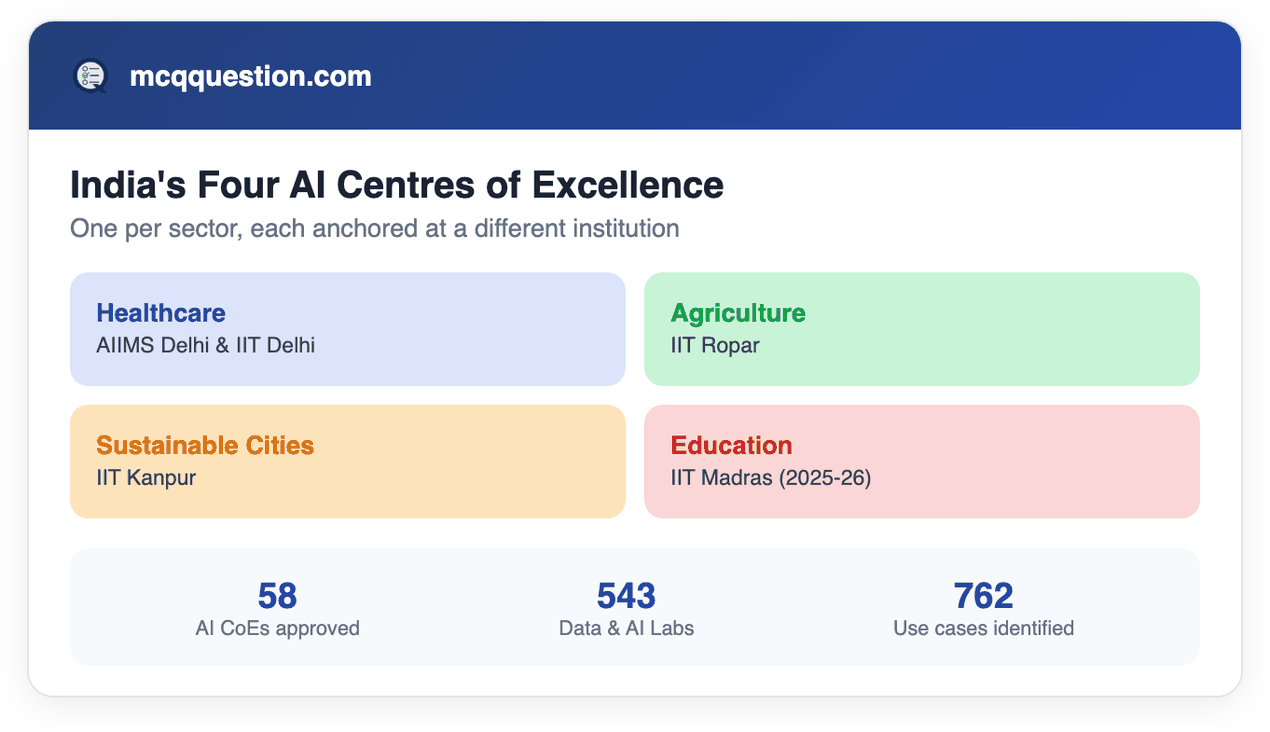Select the Education card
Screen dimensions: 1270x732
[x=921, y=461]
